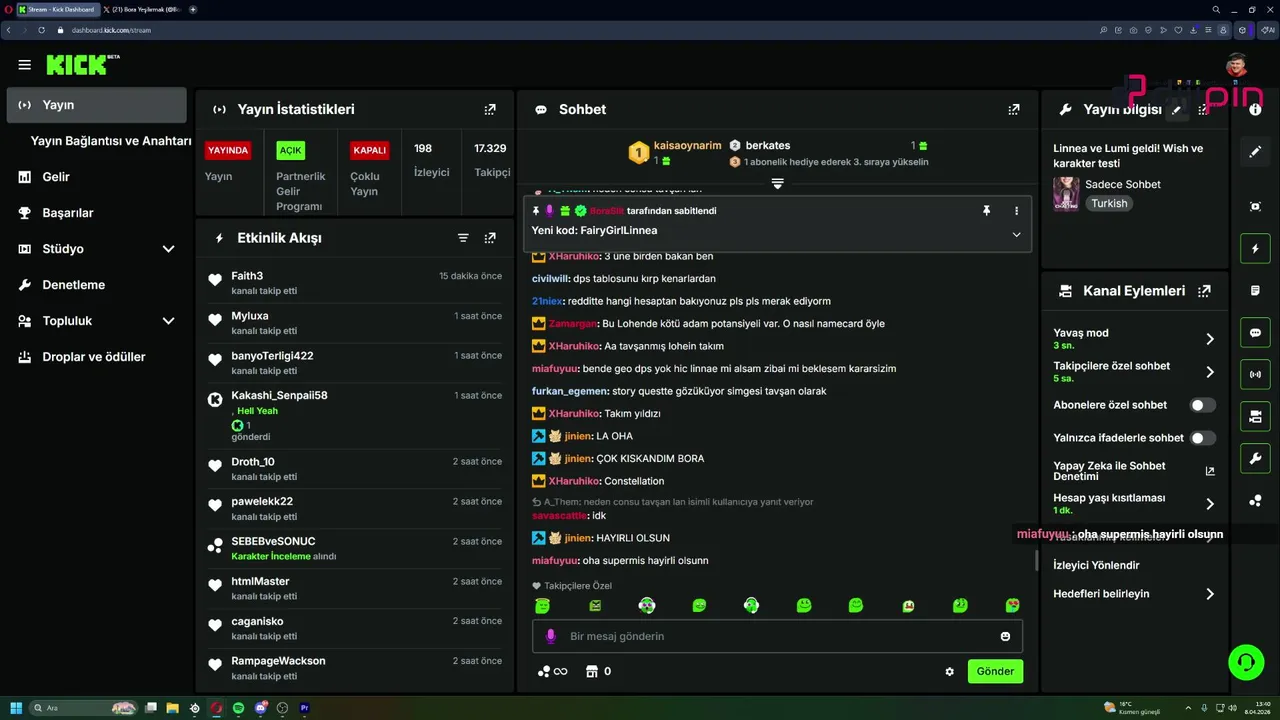Expand the pinned message chevron
Screen dimensions: 1280x720
tap(1016, 234)
